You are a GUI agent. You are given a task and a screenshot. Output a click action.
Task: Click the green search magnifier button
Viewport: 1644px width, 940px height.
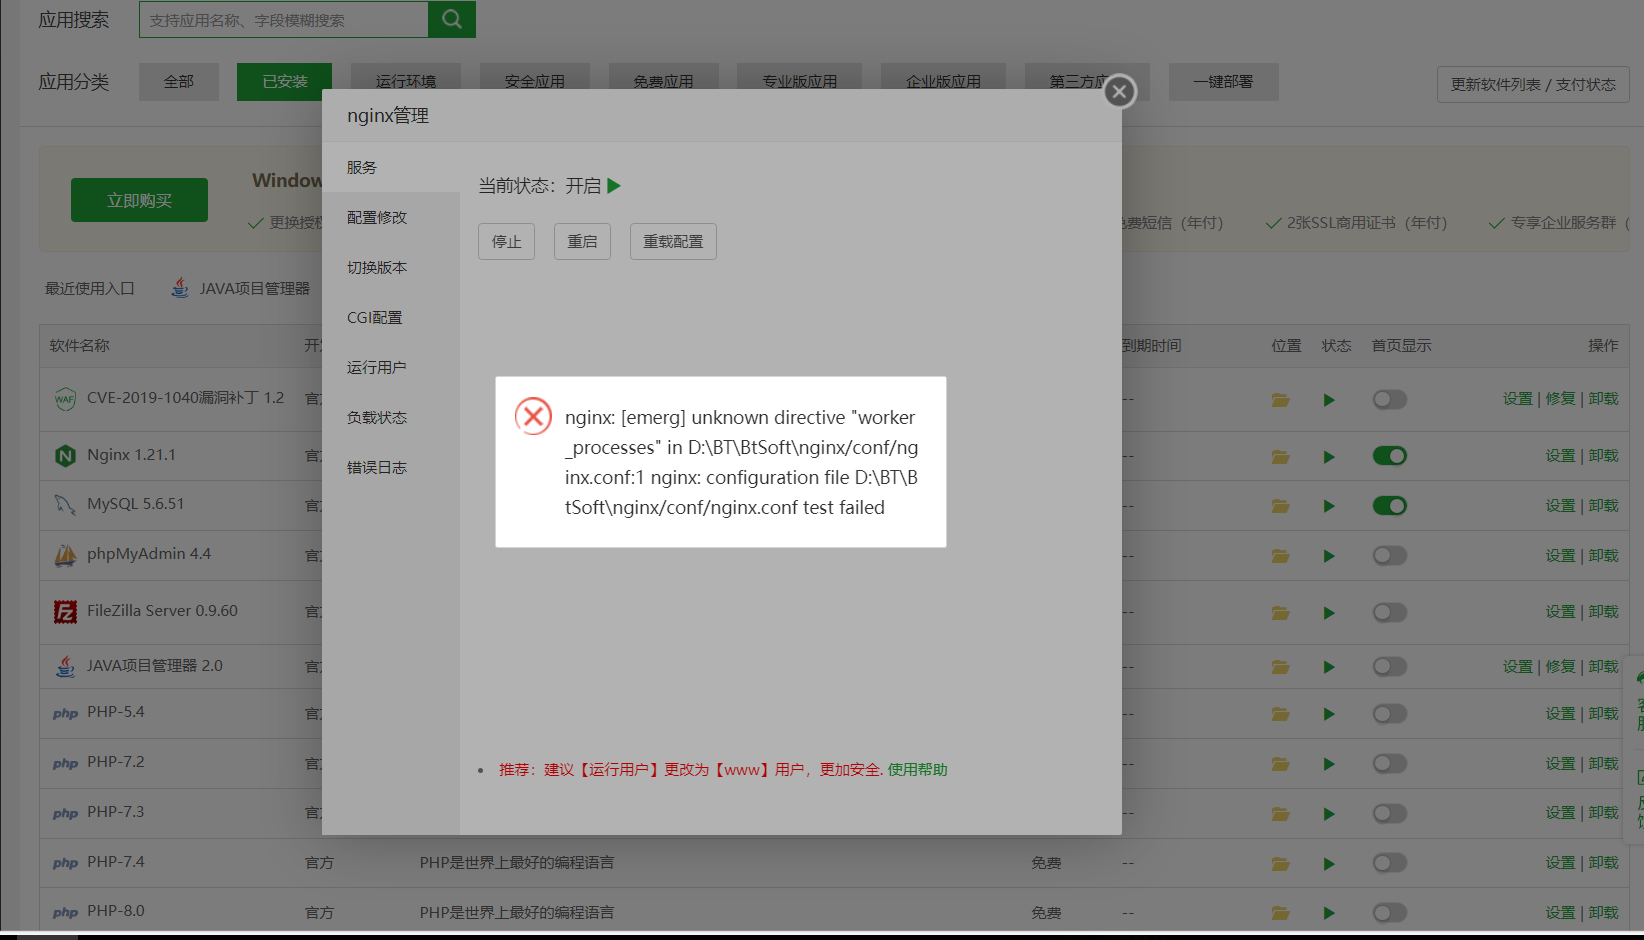click(x=451, y=19)
